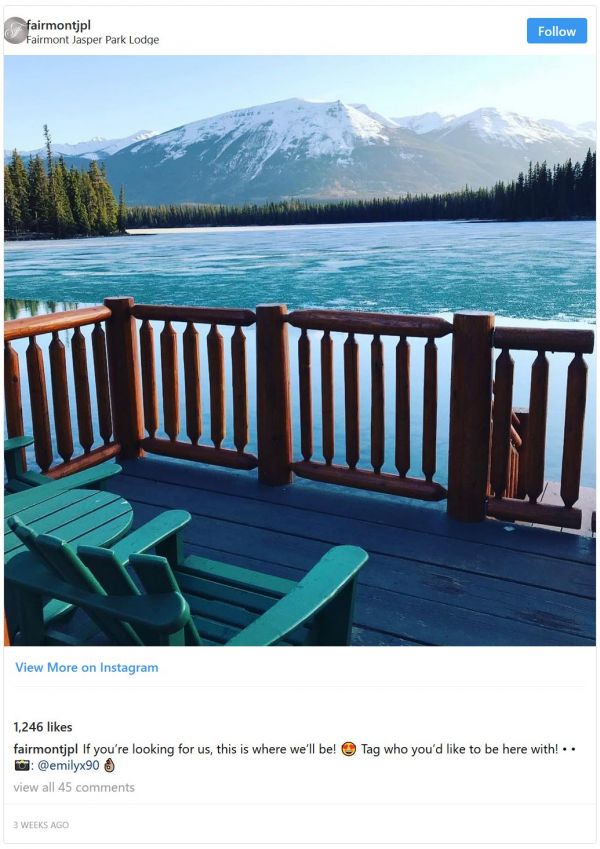Expand view all 45 comments
Image resolution: width=600 pixels, height=849 pixels.
[74, 787]
